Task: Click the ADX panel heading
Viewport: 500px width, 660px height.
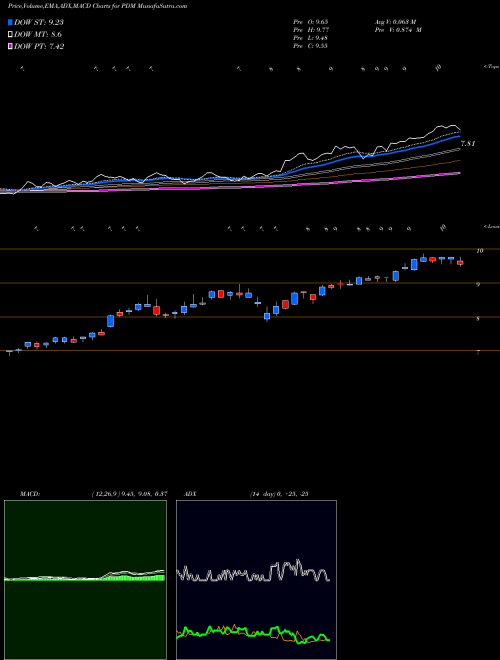Action: pos(190,494)
